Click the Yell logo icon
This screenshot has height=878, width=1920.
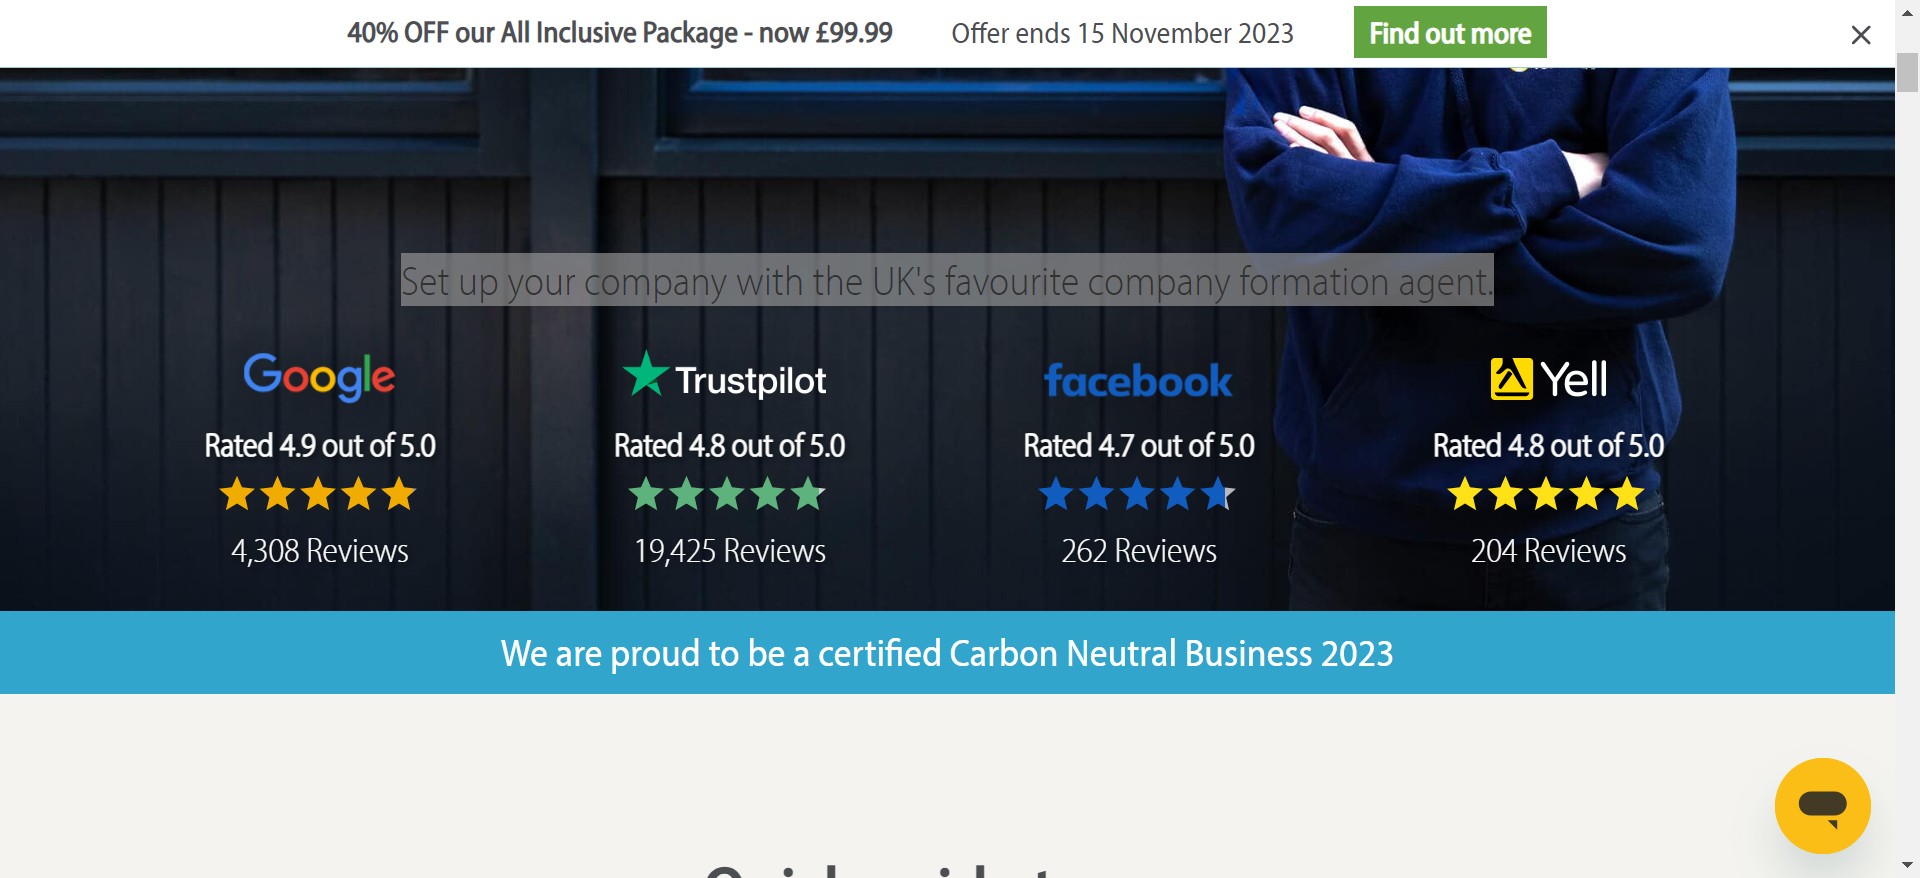click(1548, 379)
